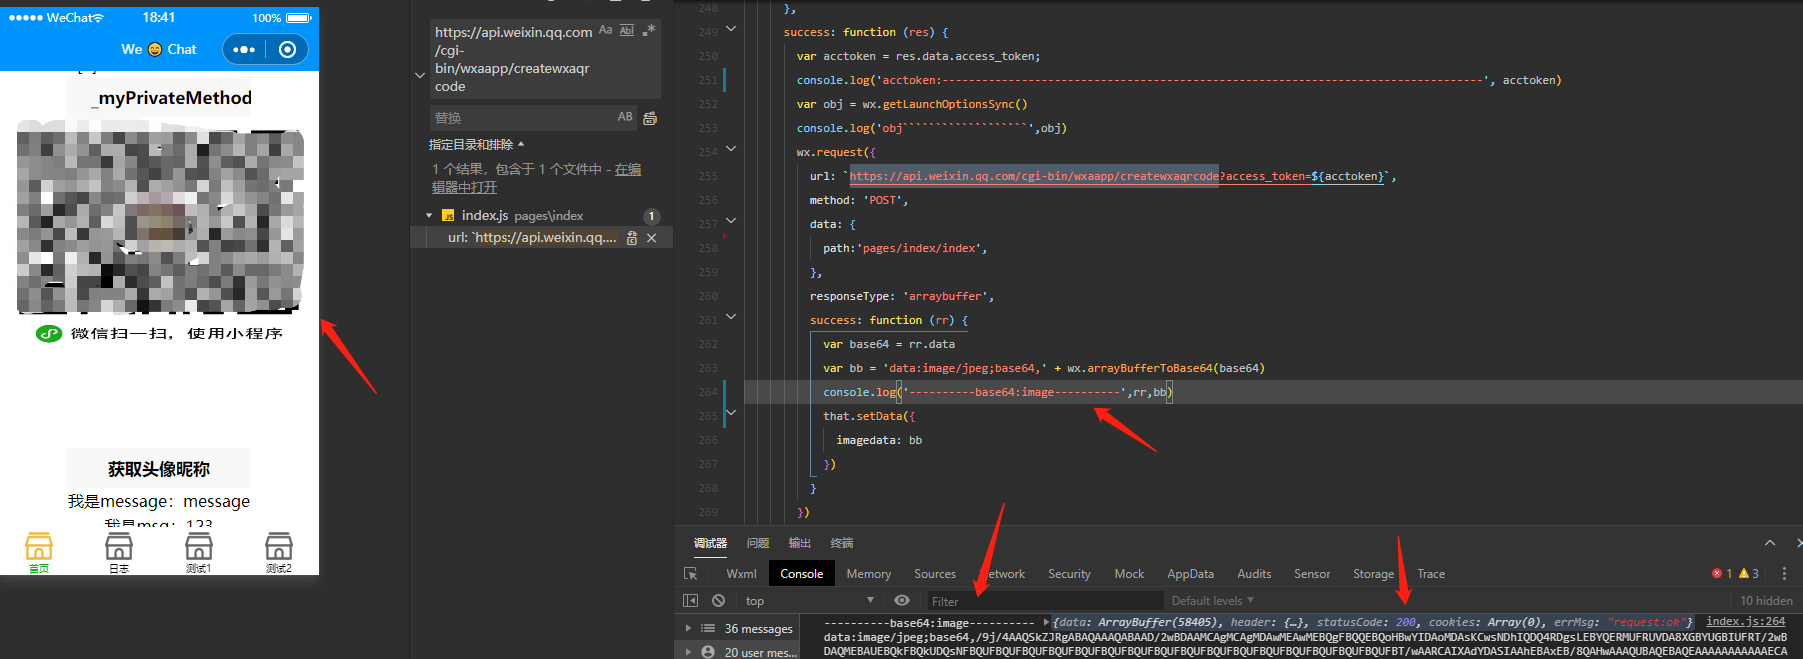Open the mini program more-options capsule menu
This screenshot has height=659, width=1803.
[x=244, y=49]
